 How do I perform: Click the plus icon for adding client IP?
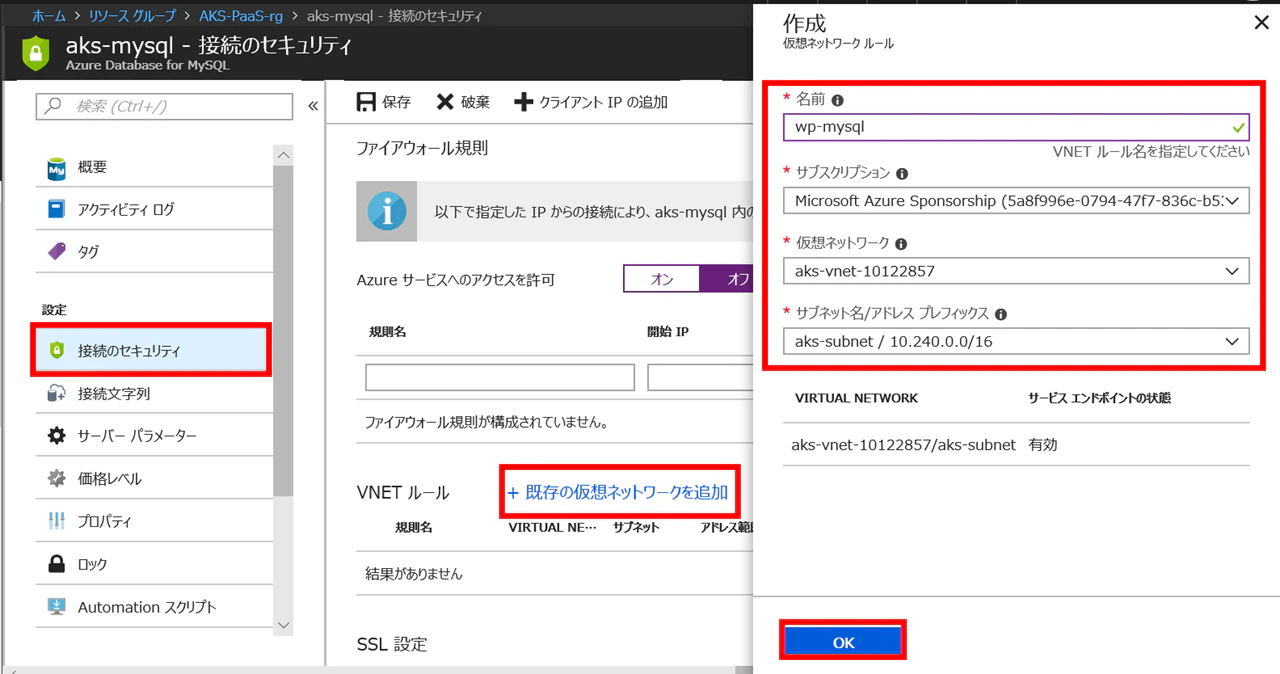point(523,102)
